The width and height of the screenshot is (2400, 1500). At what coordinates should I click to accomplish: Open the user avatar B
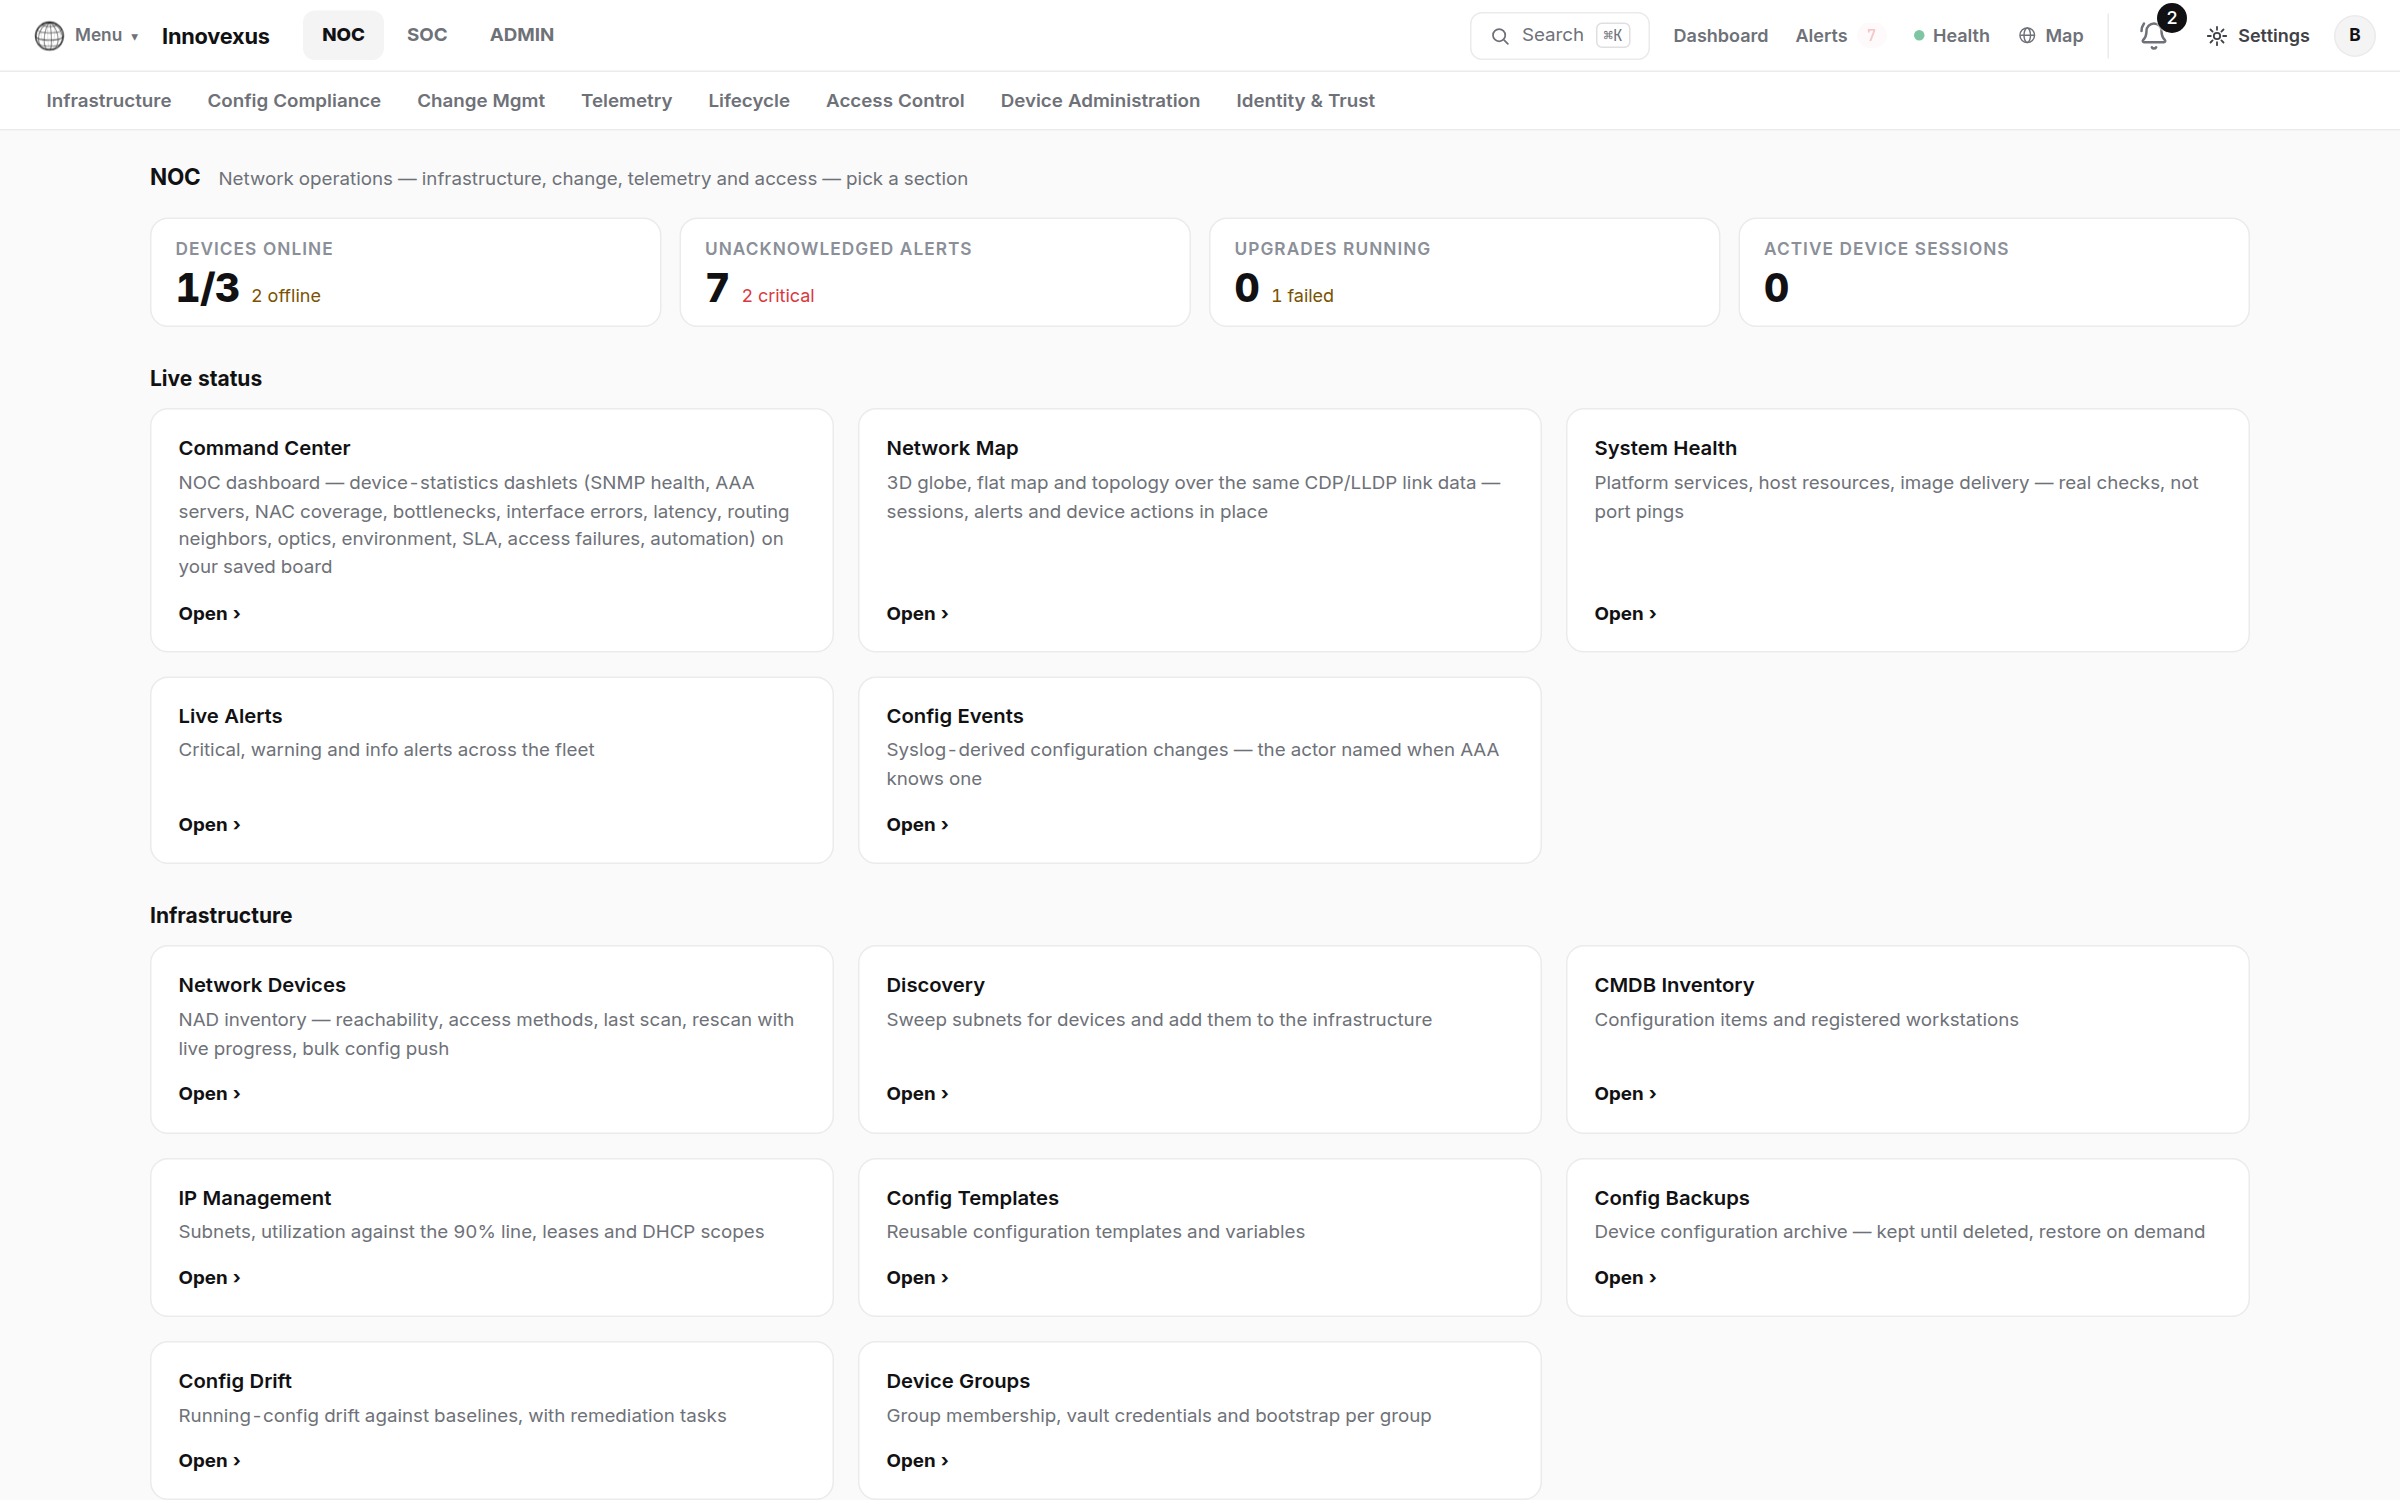[x=2354, y=36]
